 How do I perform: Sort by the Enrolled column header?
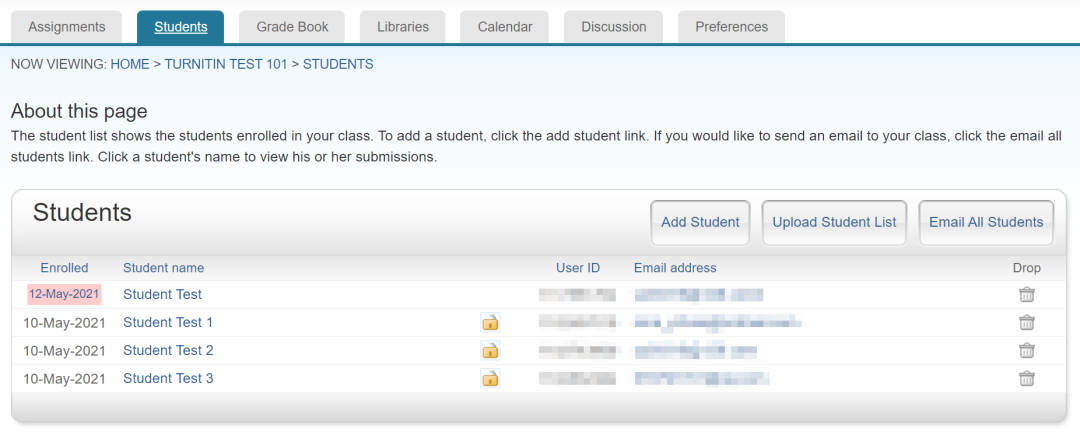[64, 268]
